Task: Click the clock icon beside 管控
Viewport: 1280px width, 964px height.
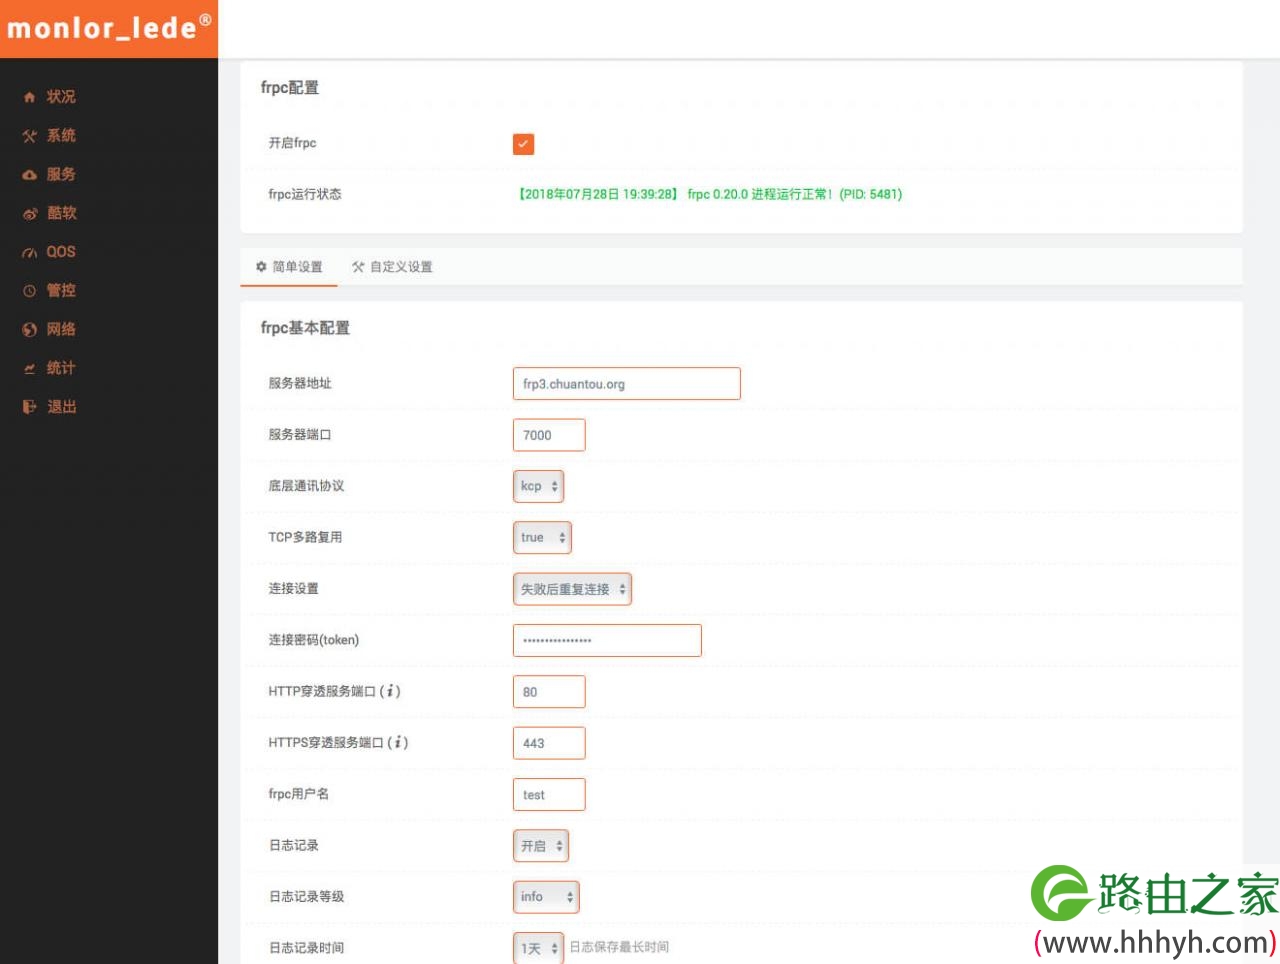Action: (29, 291)
